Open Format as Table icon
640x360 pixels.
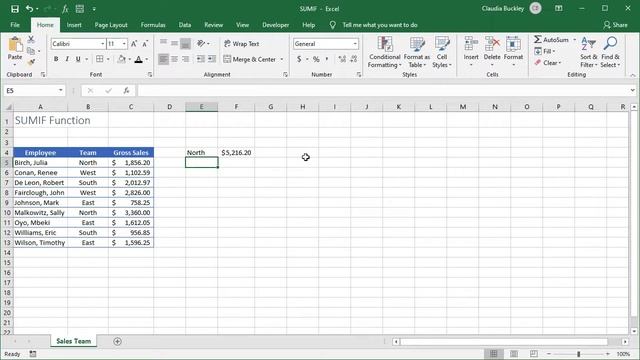tap(417, 44)
